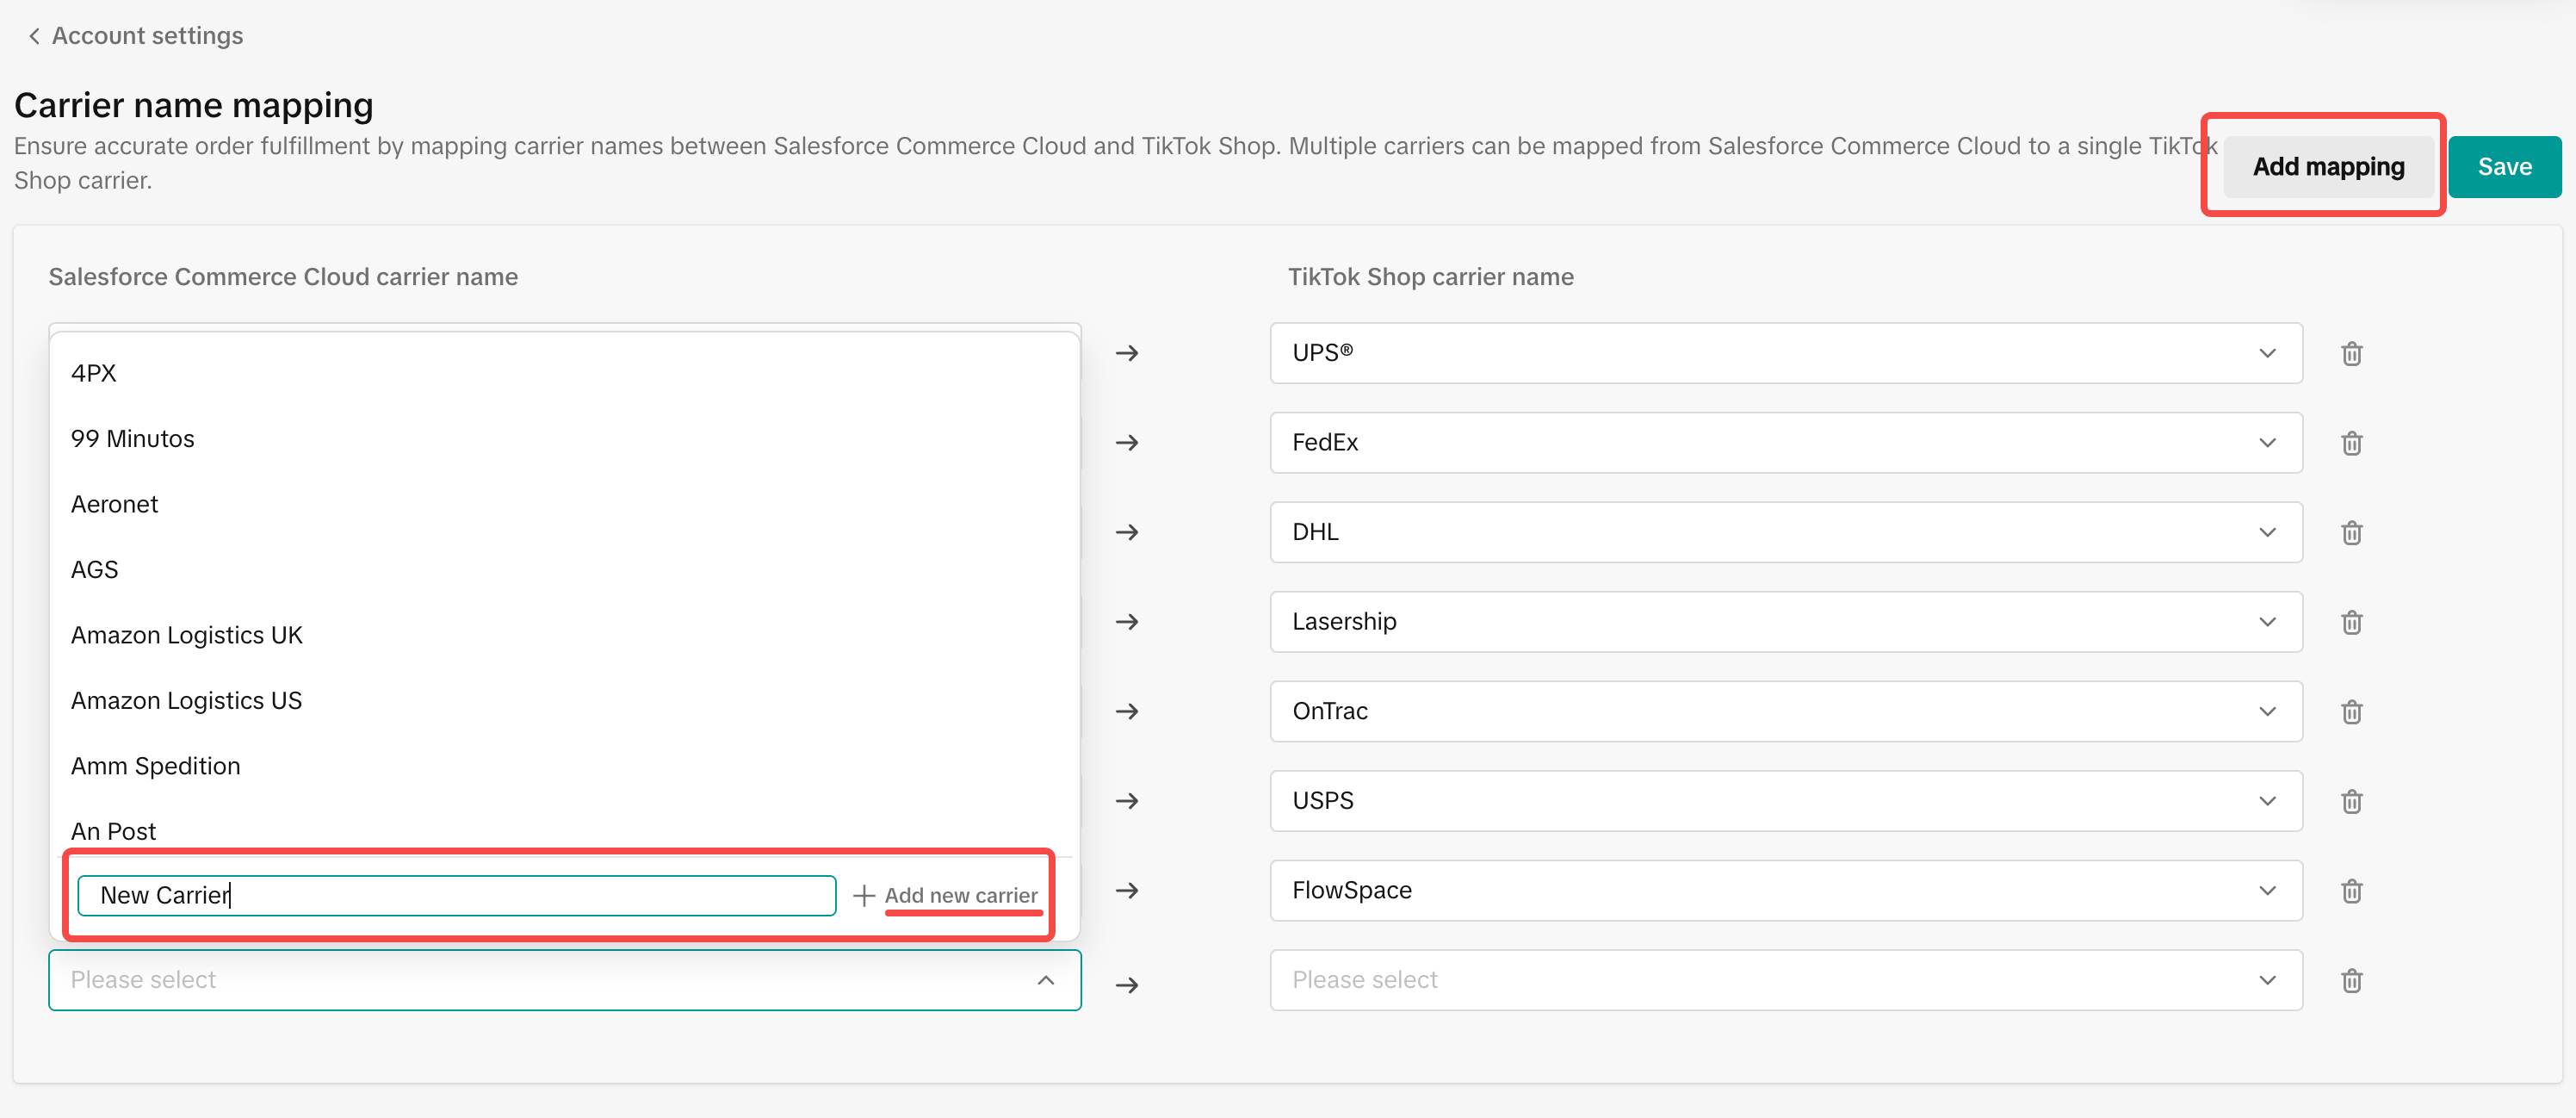Click trash icon beside DHL
Viewport: 2576px width, 1118px height.
tap(2351, 533)
